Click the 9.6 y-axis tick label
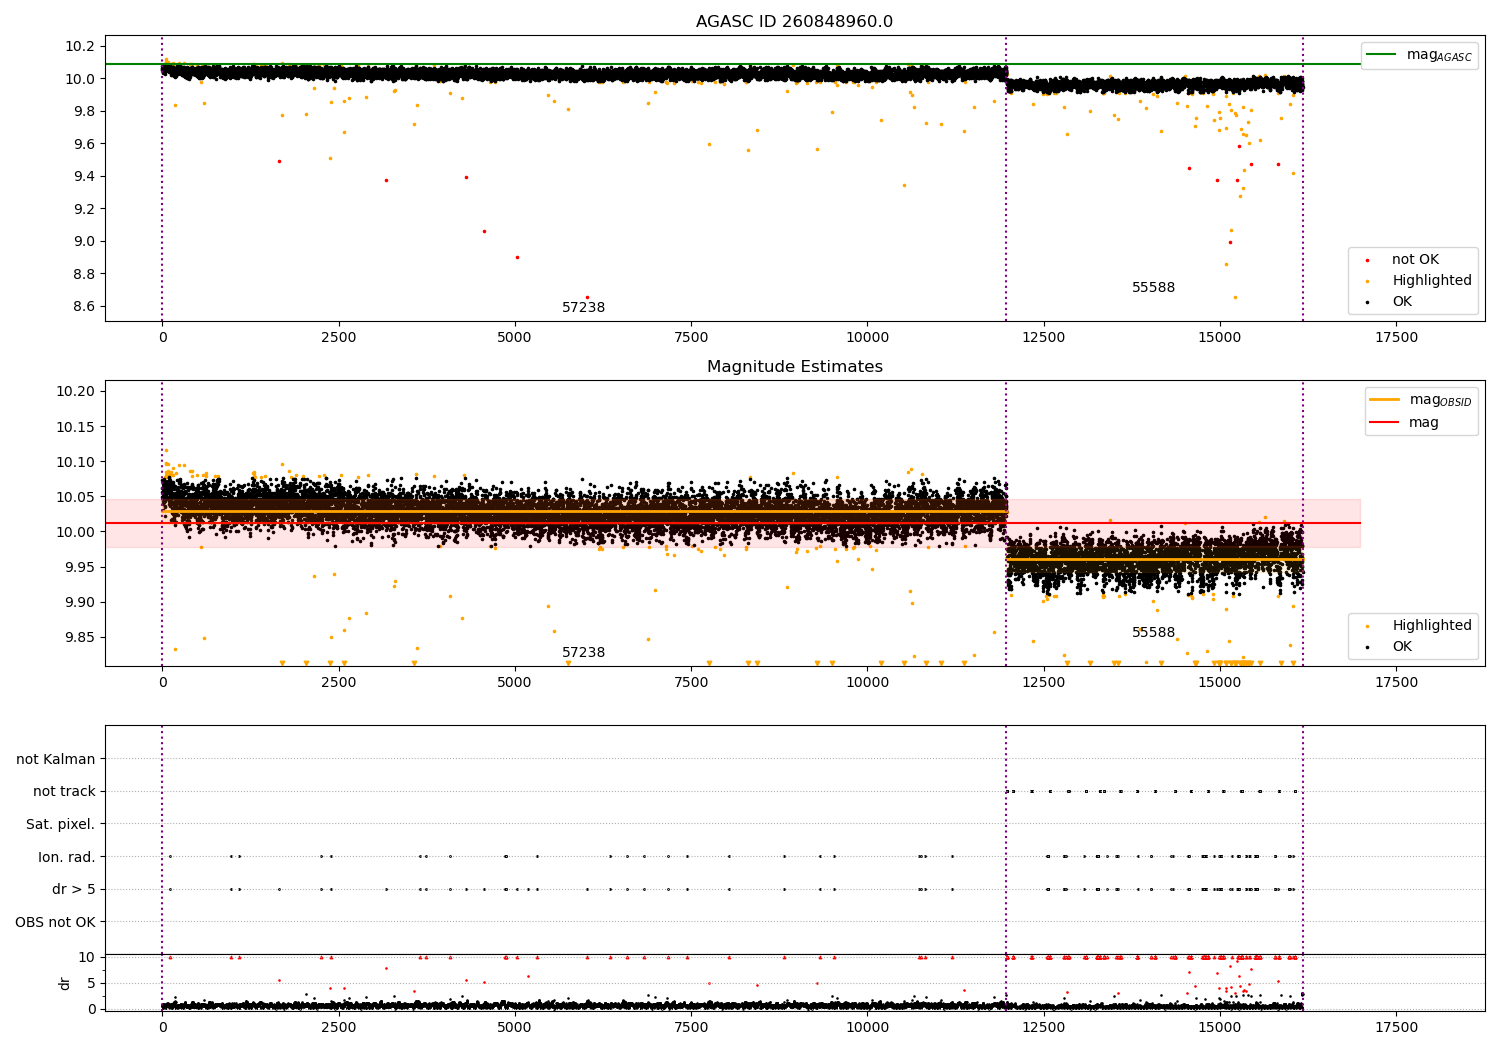This screenshot has width=1500, height=1050. coord(83,144)
